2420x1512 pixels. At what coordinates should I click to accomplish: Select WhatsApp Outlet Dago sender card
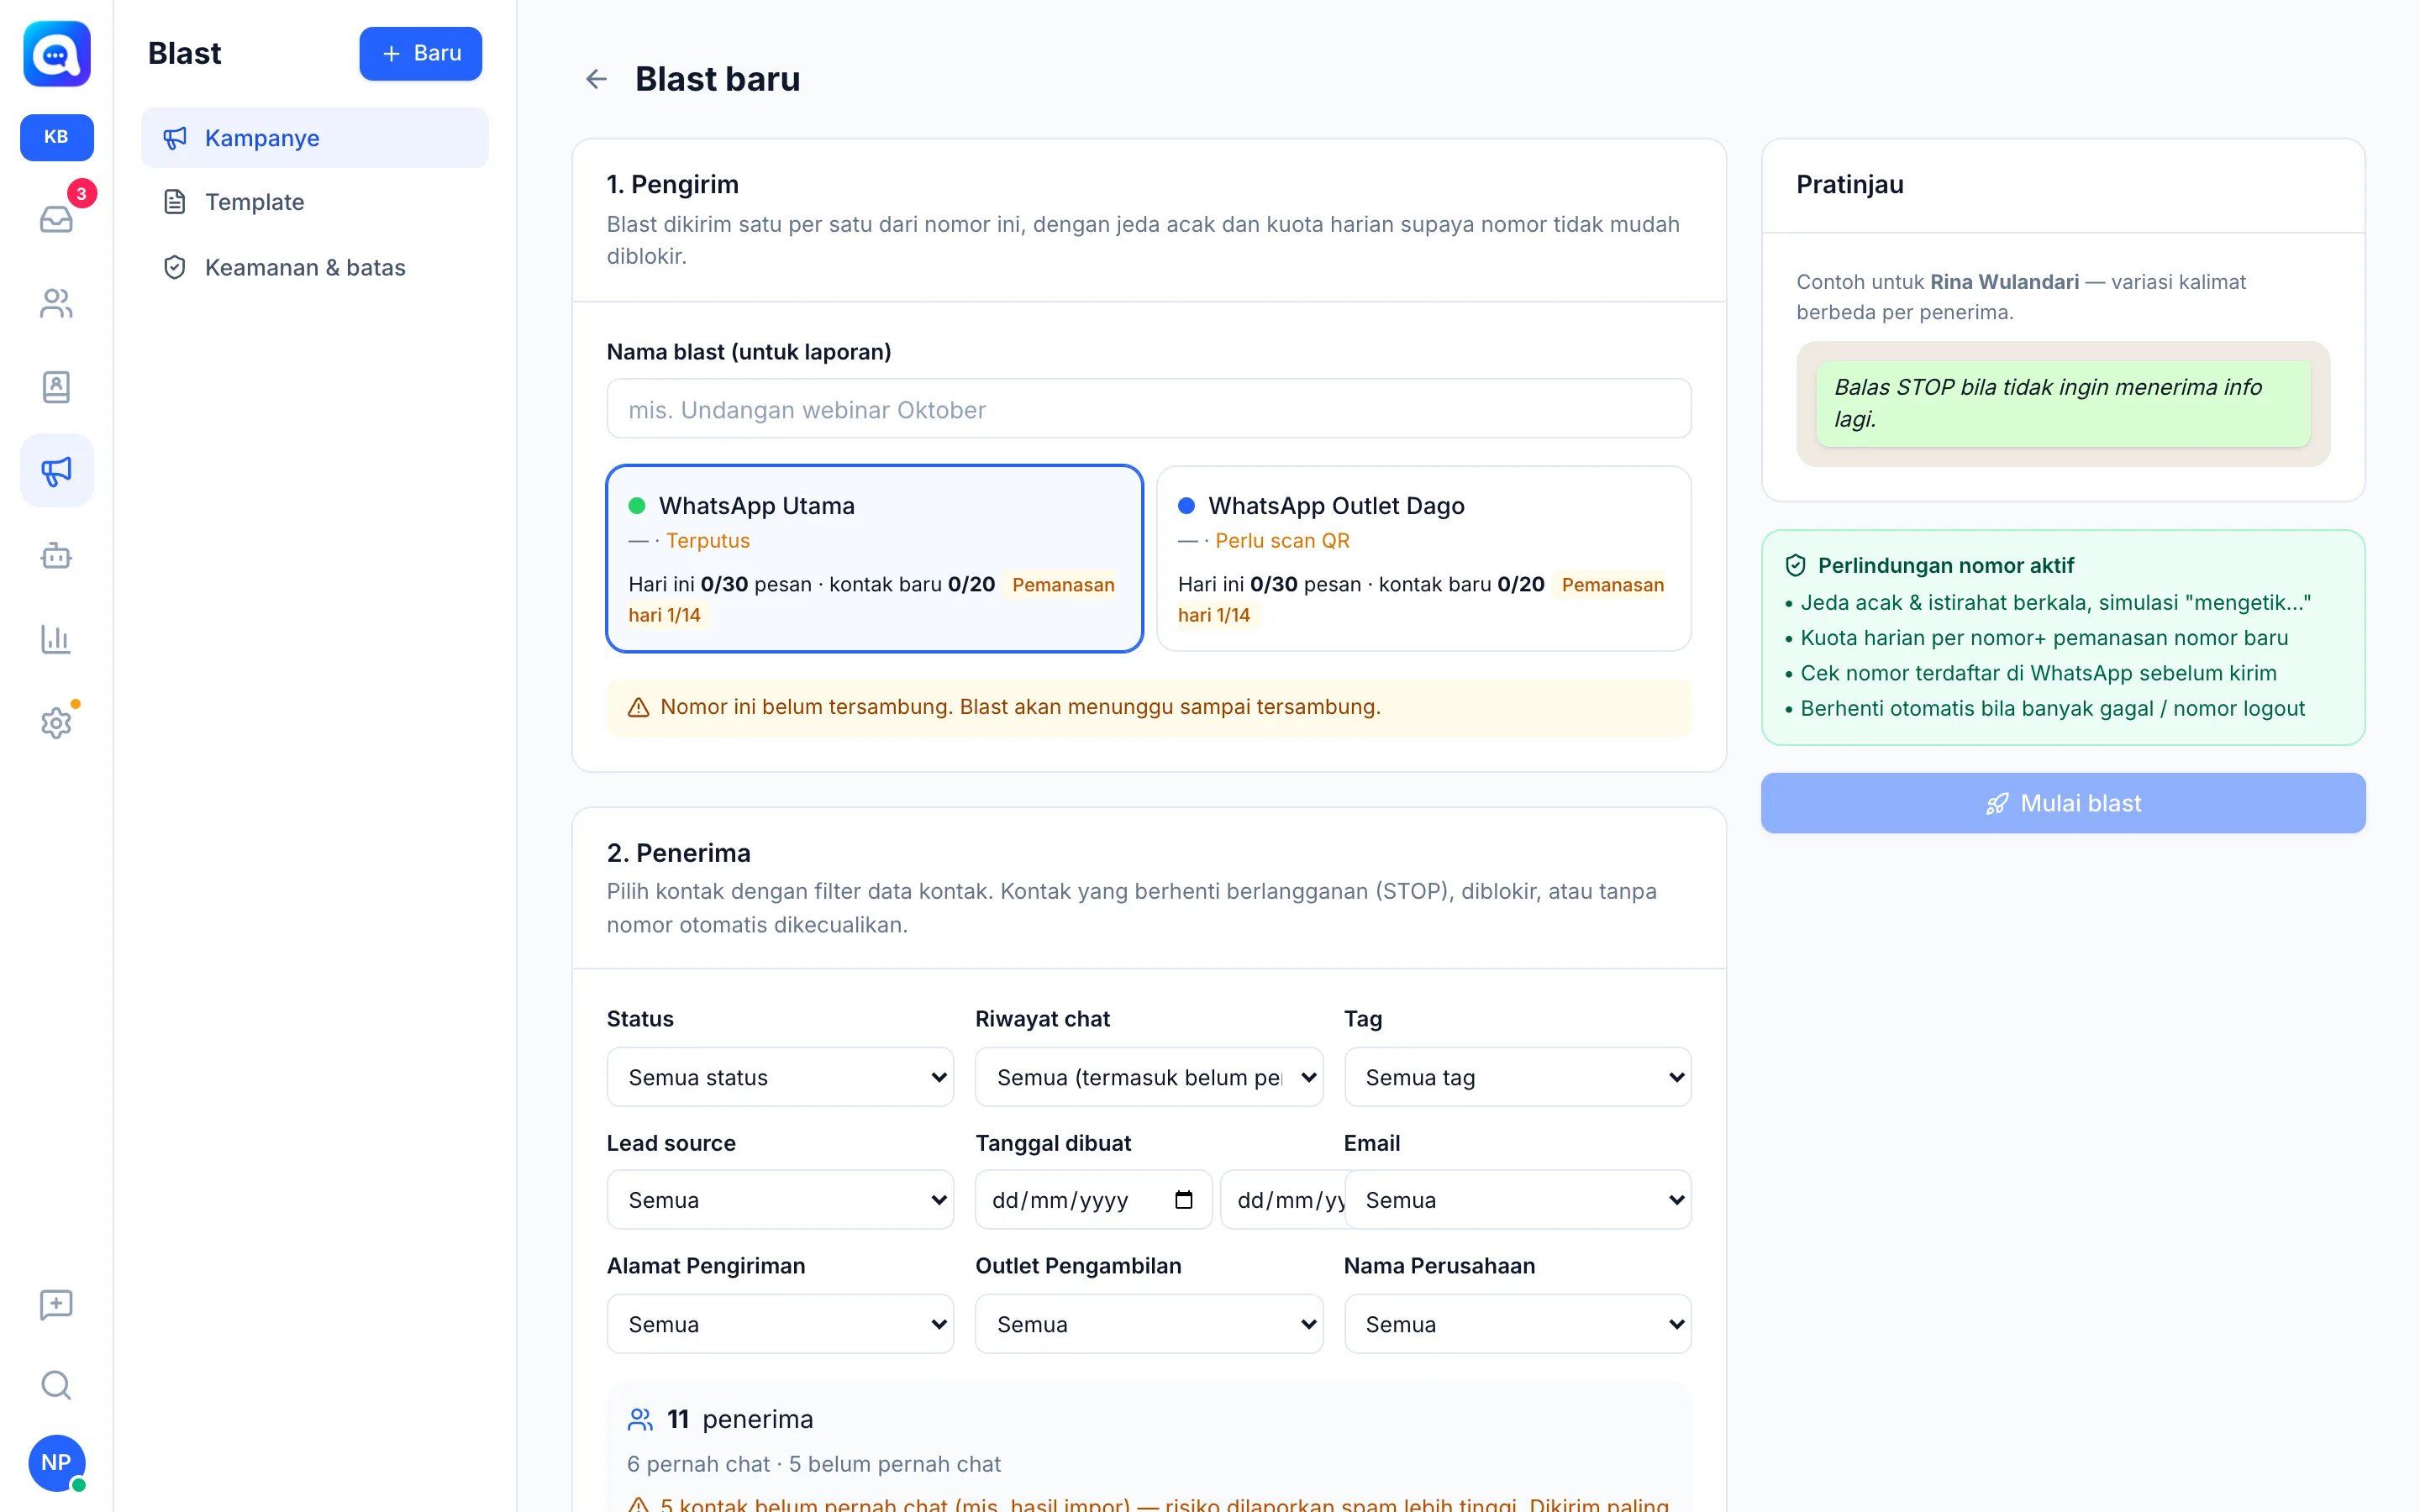pyautogui.click(x=1424, y=558)
